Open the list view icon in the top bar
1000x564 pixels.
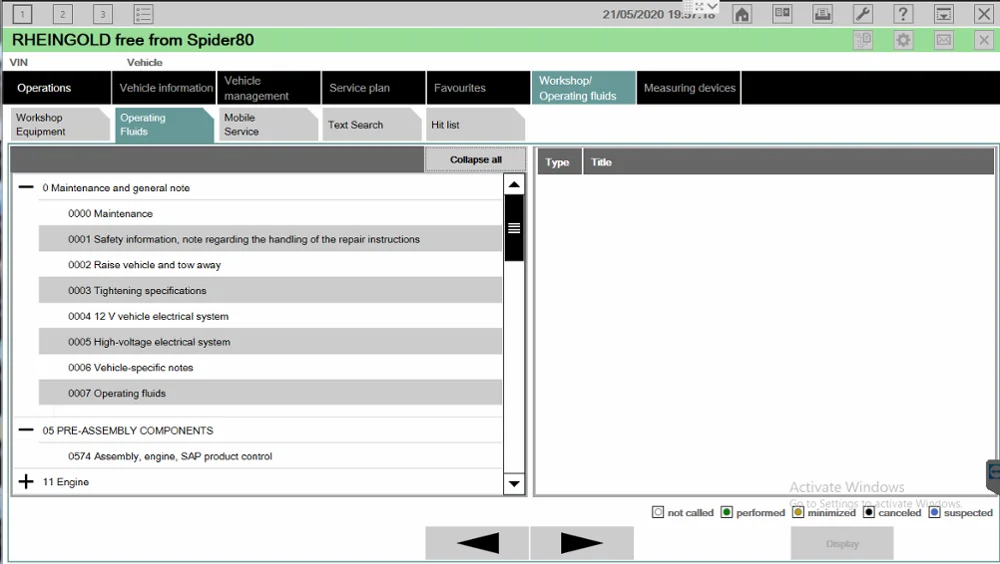(143, 14)
